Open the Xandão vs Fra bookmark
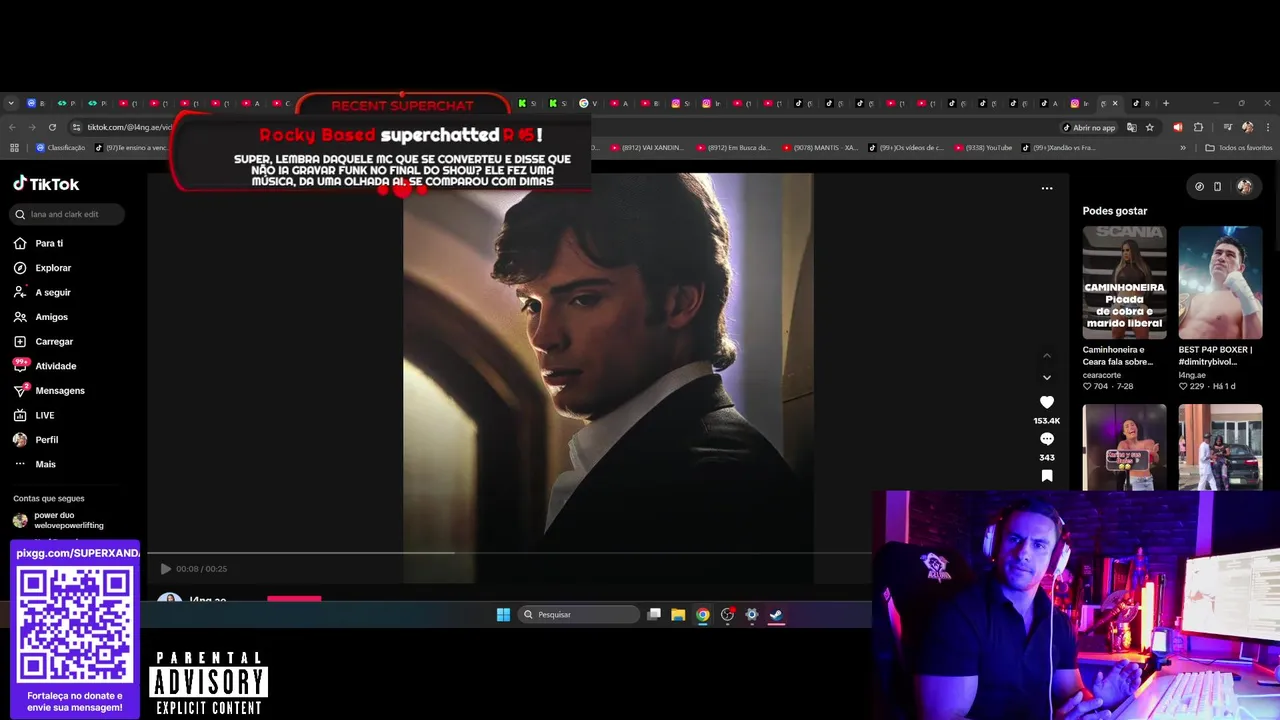Screen dimensions: 1280x720 coord(1059,148)
